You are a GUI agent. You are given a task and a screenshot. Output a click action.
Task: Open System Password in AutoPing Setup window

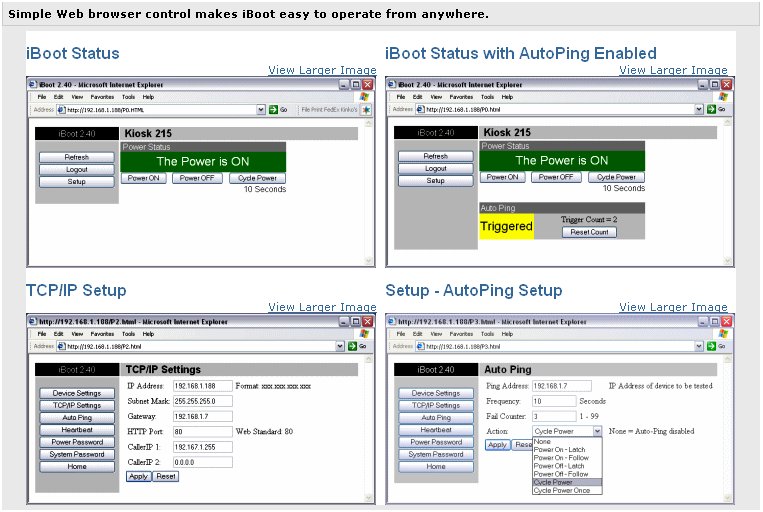pos(436,454)
